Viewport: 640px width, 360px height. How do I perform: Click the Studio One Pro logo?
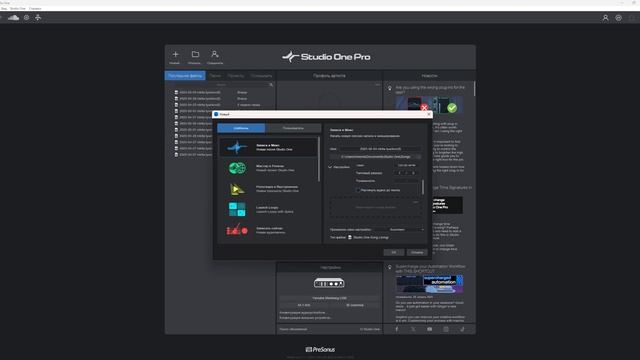pos(326,57)
